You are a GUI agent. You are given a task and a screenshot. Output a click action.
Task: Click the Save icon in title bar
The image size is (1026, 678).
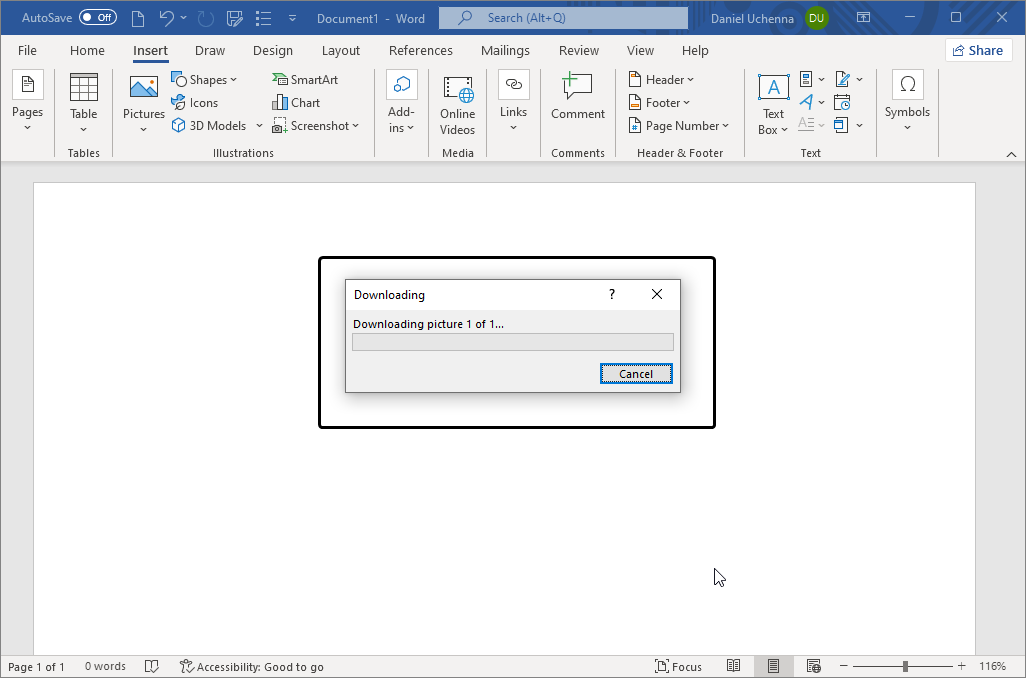click(235, 18)
